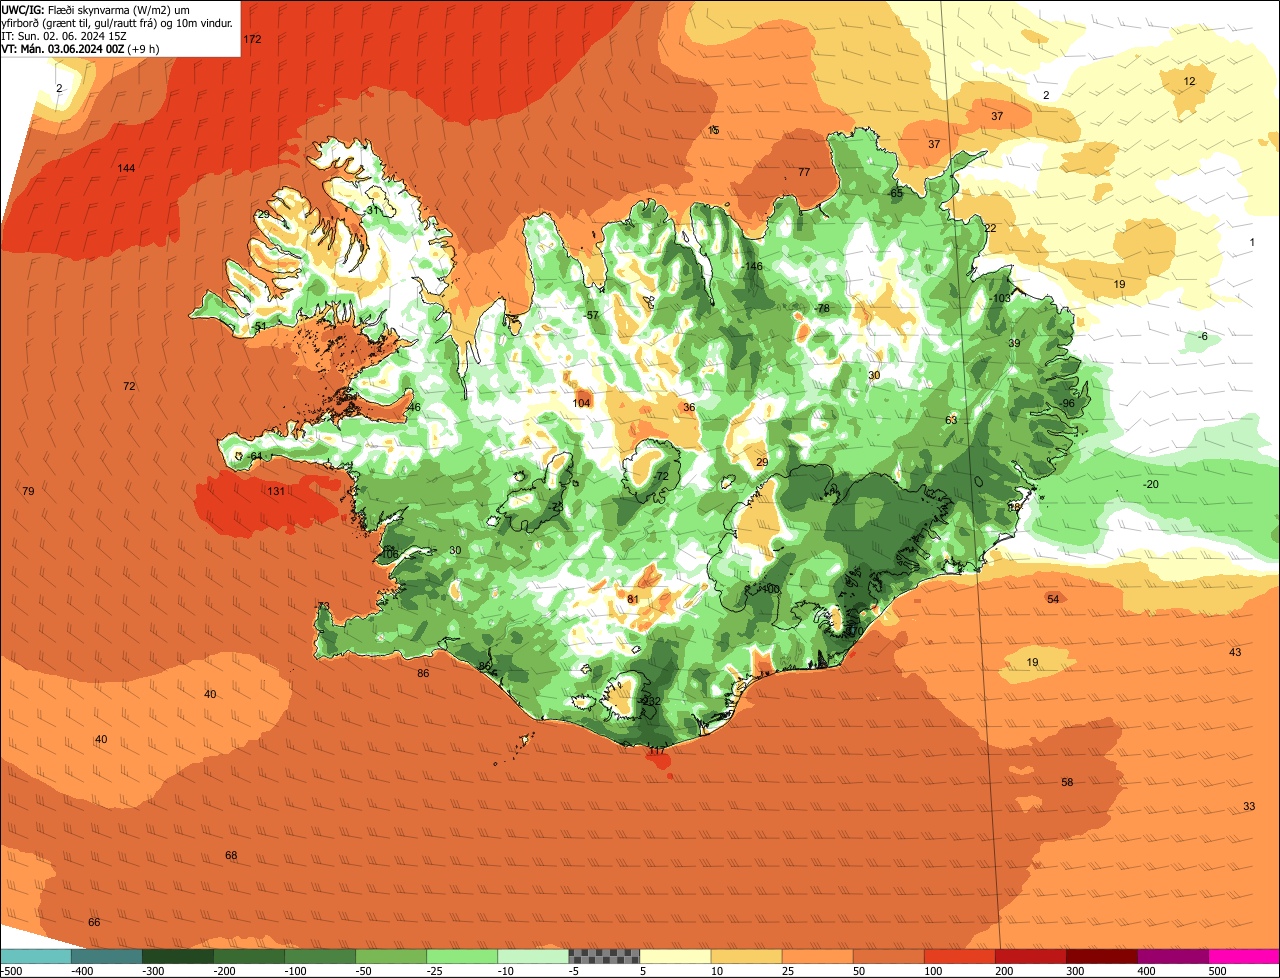Click the green -100 to -50 legend swatch
The image size is (1280, 978).
point(320,956)
